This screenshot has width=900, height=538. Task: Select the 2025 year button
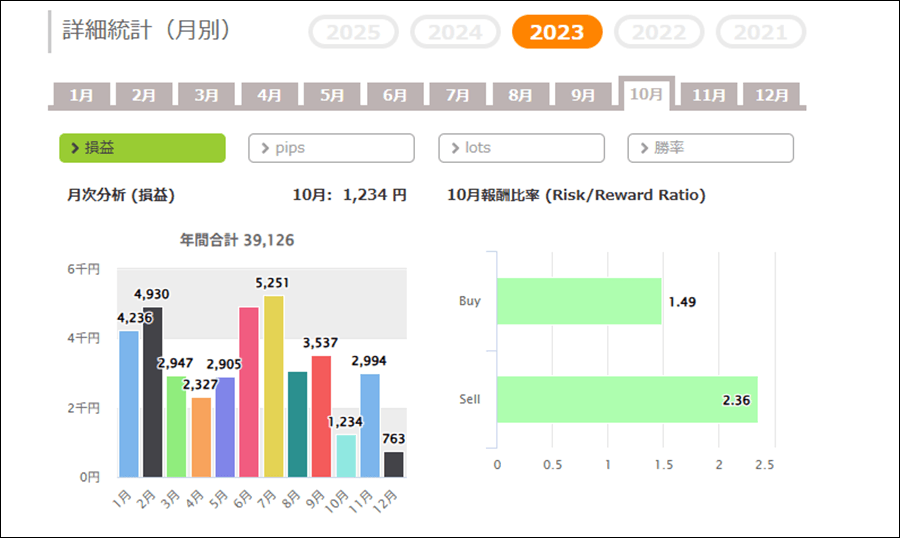click(x=353, y=32)
